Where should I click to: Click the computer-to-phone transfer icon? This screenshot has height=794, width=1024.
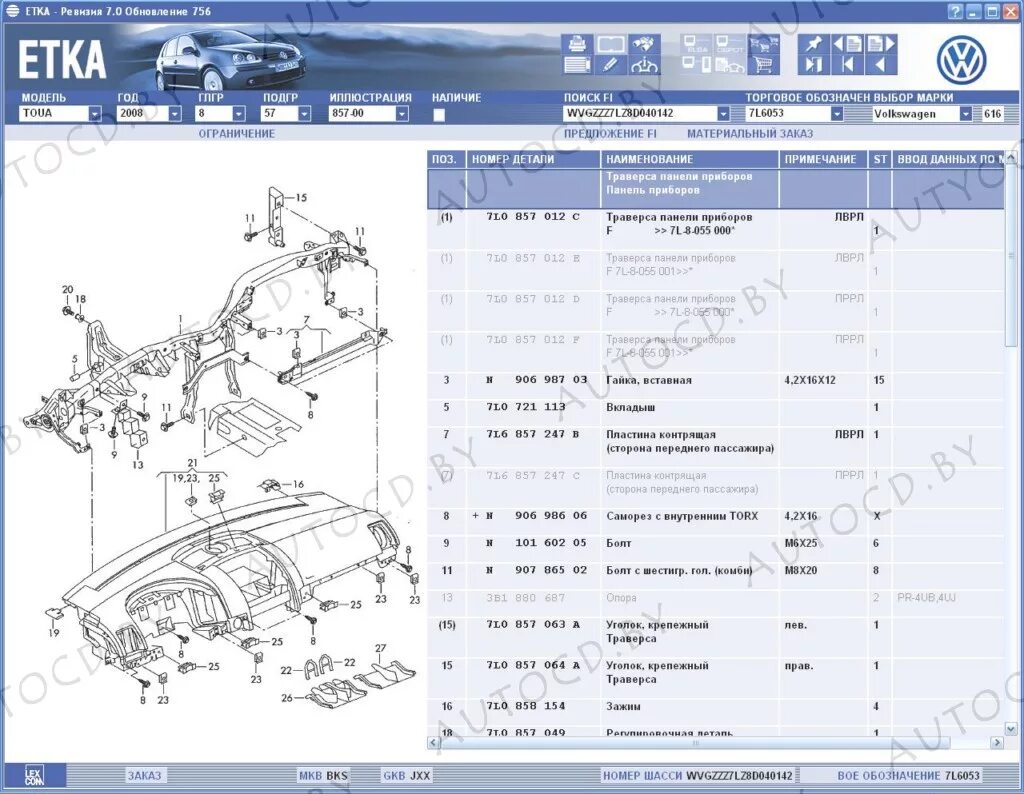pos(696,65)
